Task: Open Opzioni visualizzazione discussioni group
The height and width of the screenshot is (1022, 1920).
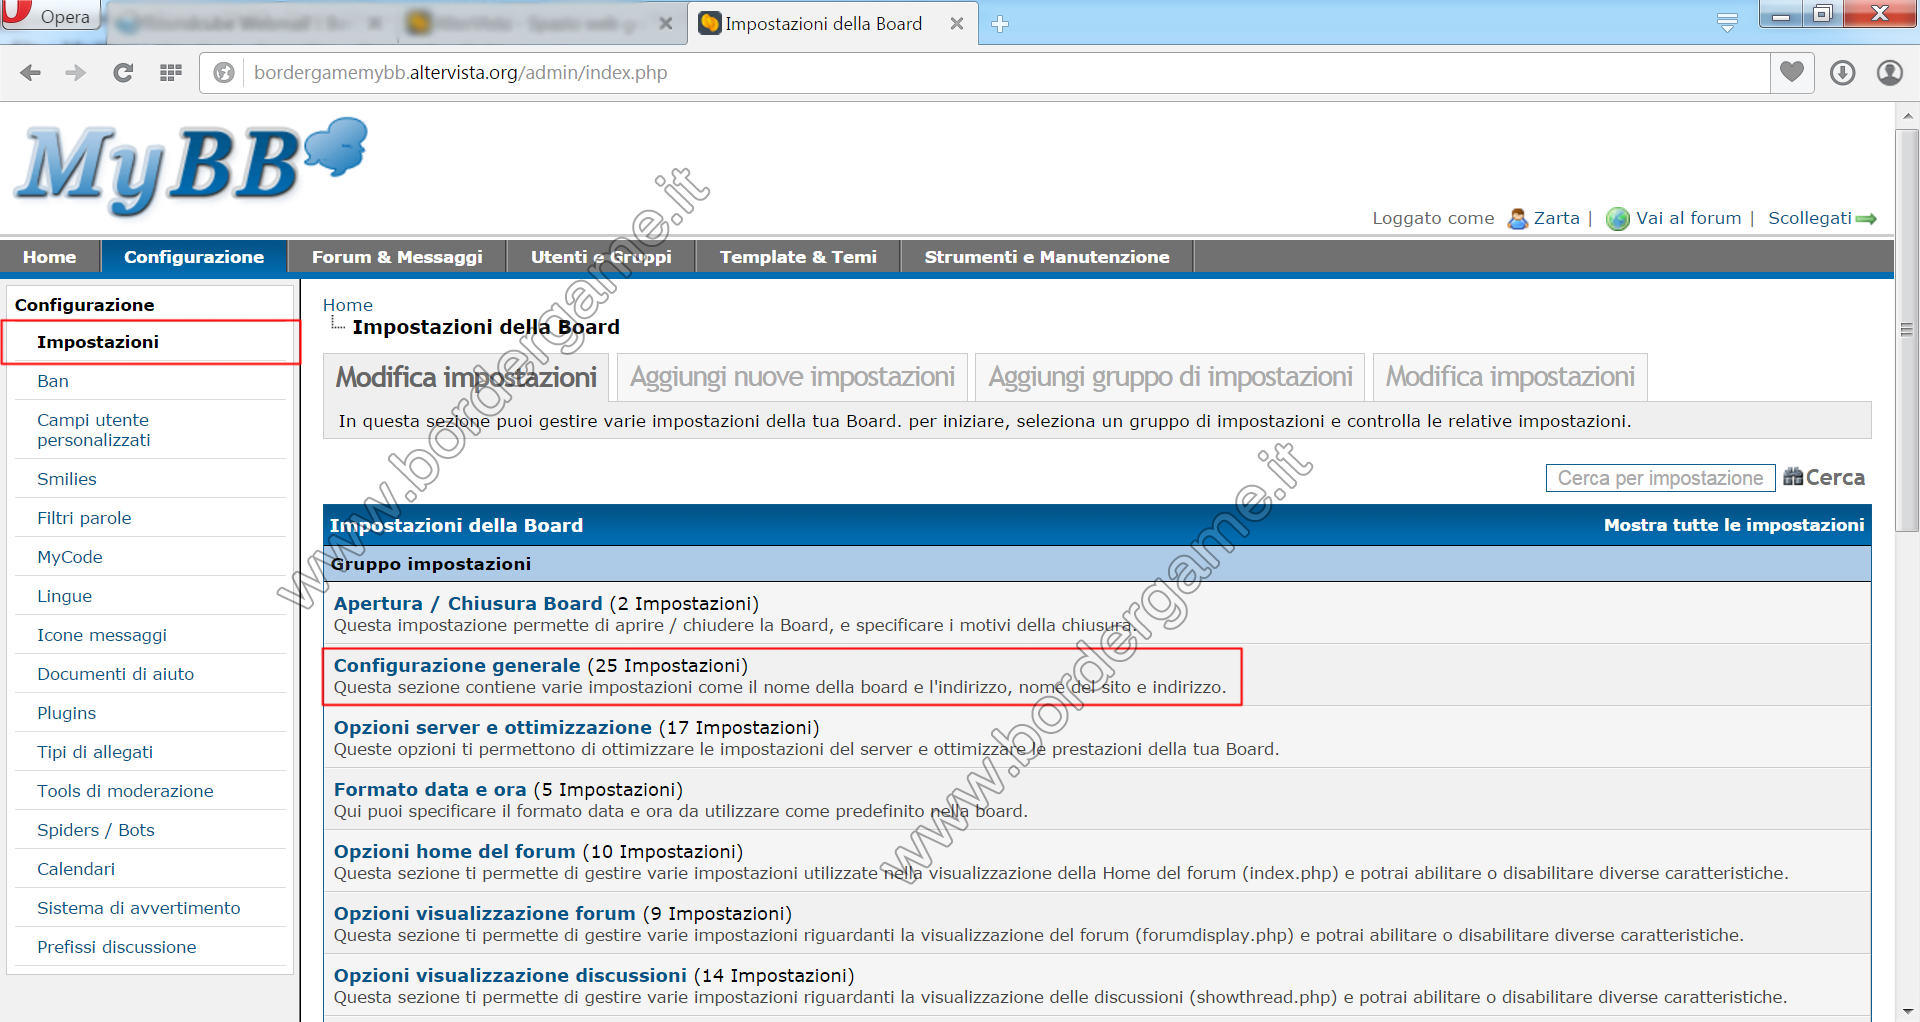Action: [510, 975]
